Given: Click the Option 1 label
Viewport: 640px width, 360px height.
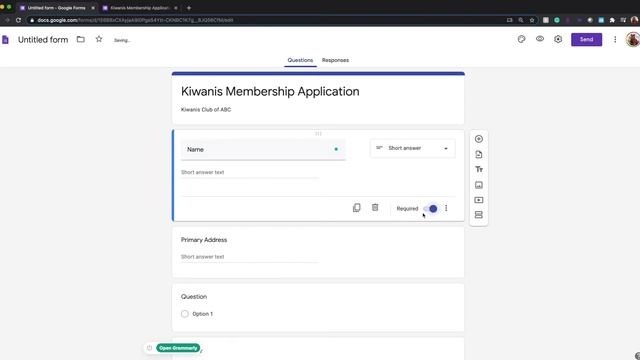Looking at the screenshot, I should pos(202,314).
